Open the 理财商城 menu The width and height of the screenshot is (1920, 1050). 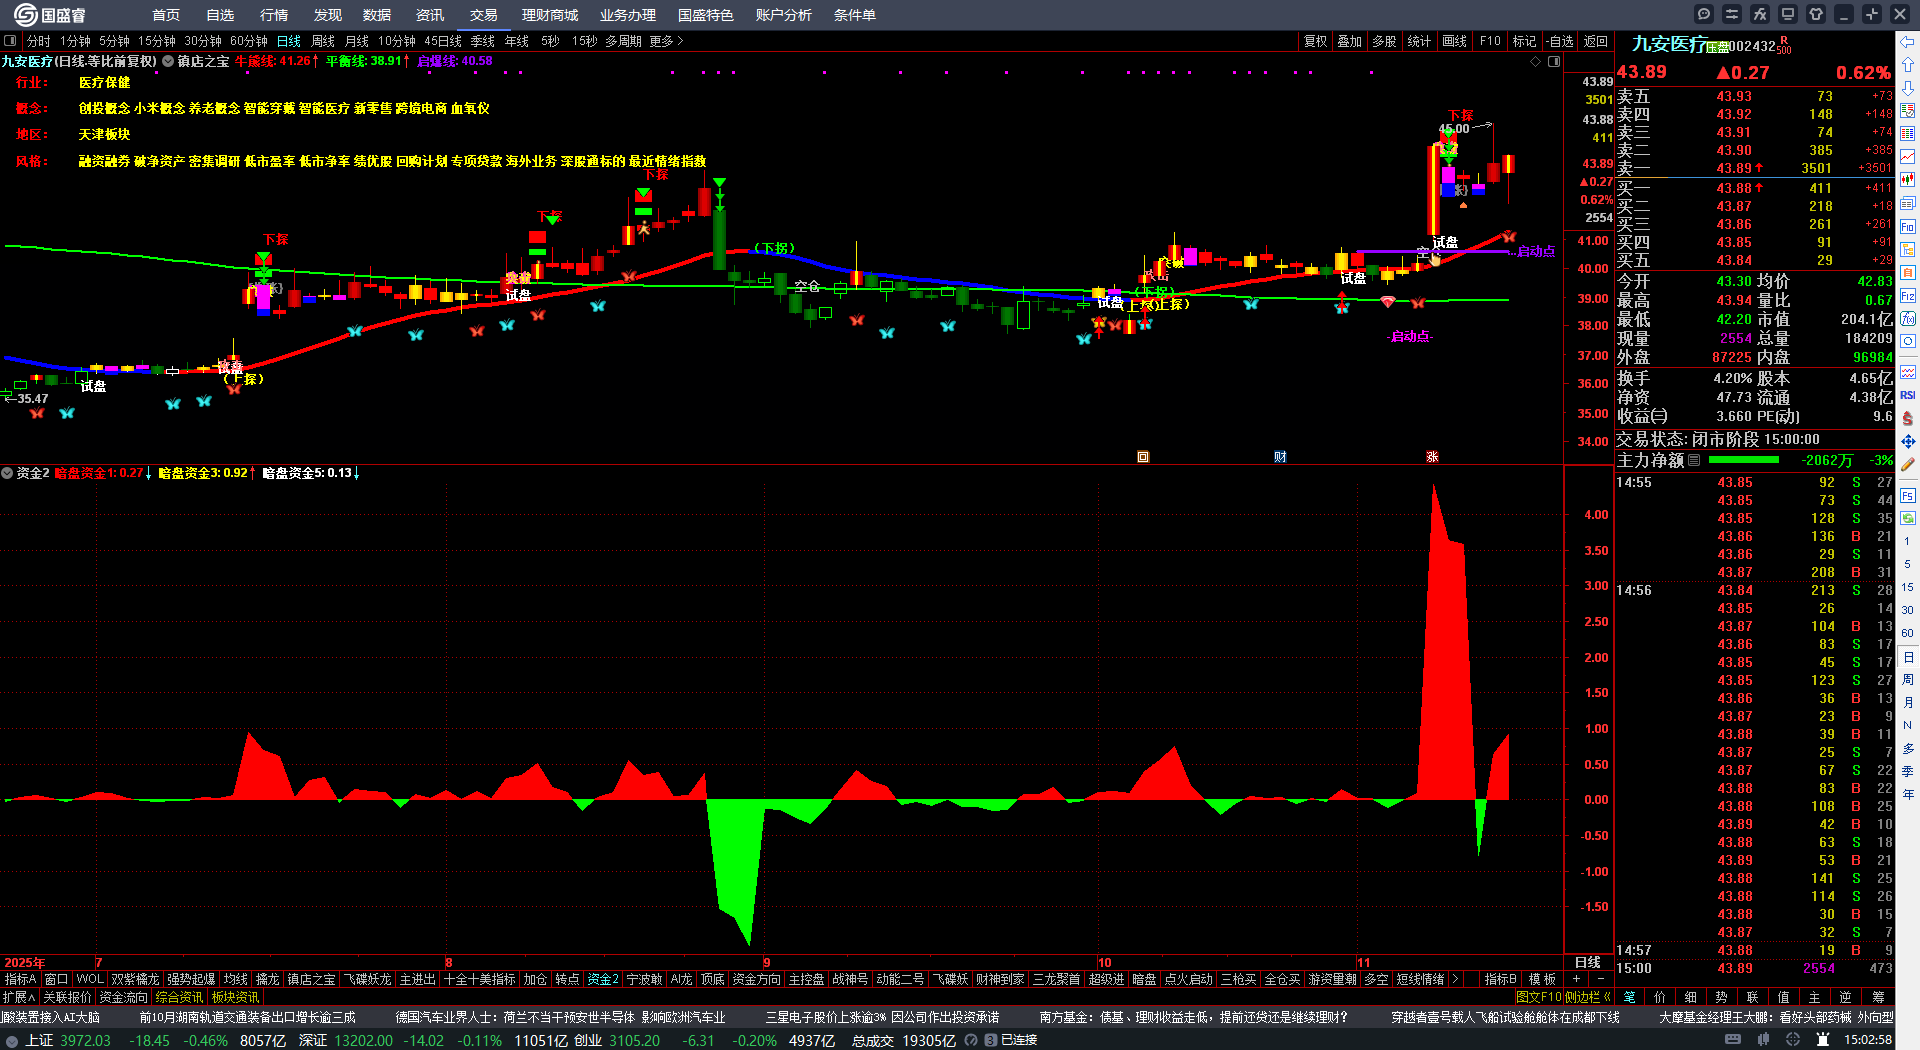click(x=550, y=15)
